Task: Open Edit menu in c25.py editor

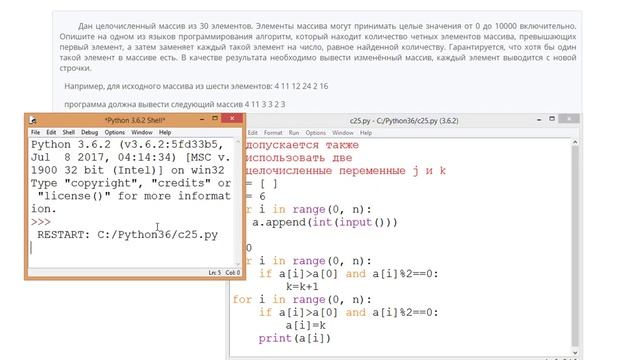Action: (253, 133)
